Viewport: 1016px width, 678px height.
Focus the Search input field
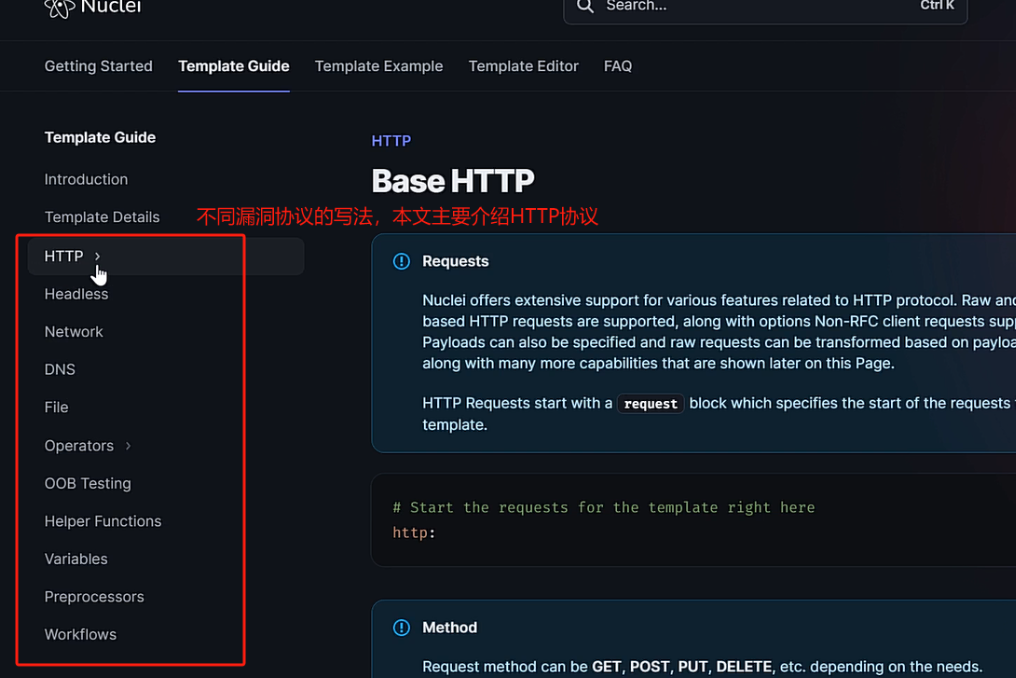pyautogui.click(x=765, y=8)
